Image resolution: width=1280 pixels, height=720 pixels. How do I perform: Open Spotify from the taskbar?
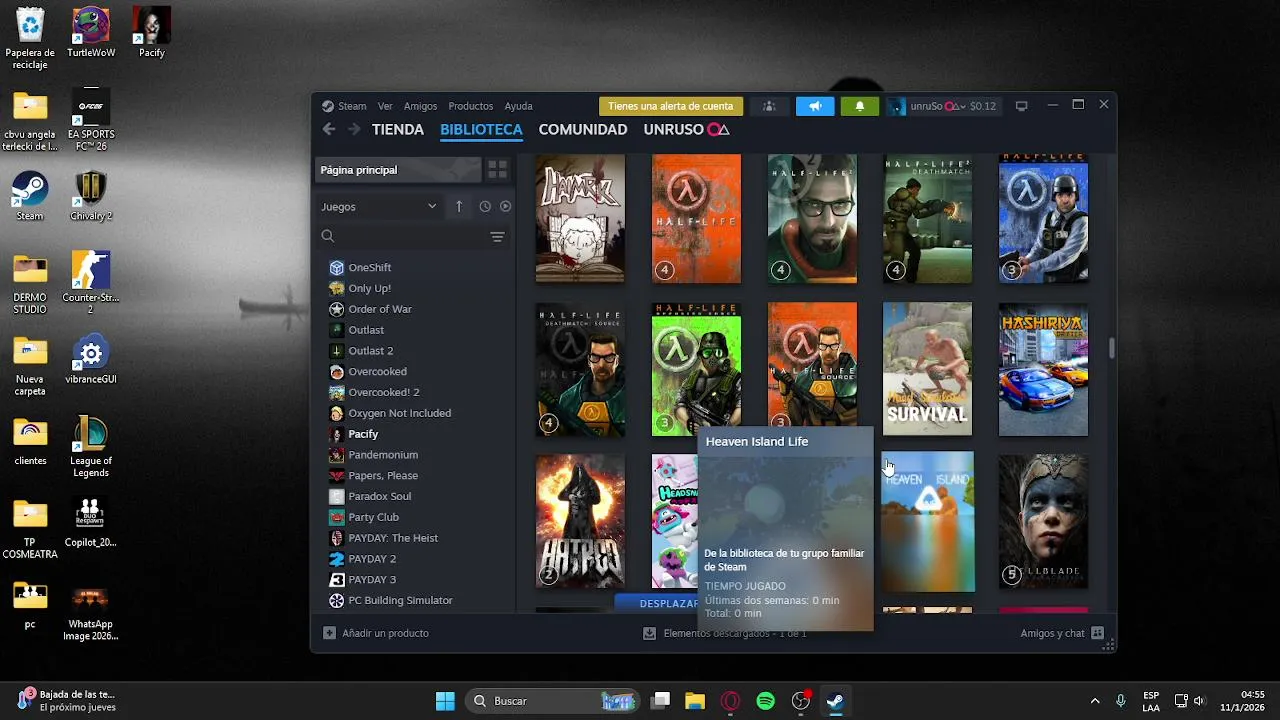click(766, 701)
